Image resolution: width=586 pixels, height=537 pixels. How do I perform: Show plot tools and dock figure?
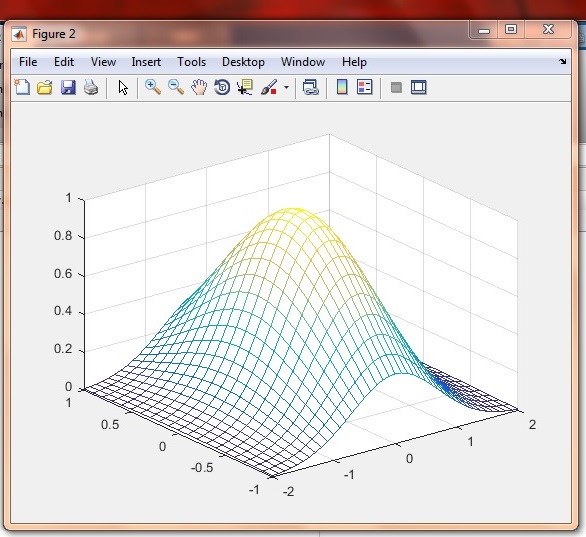point(419,87)
